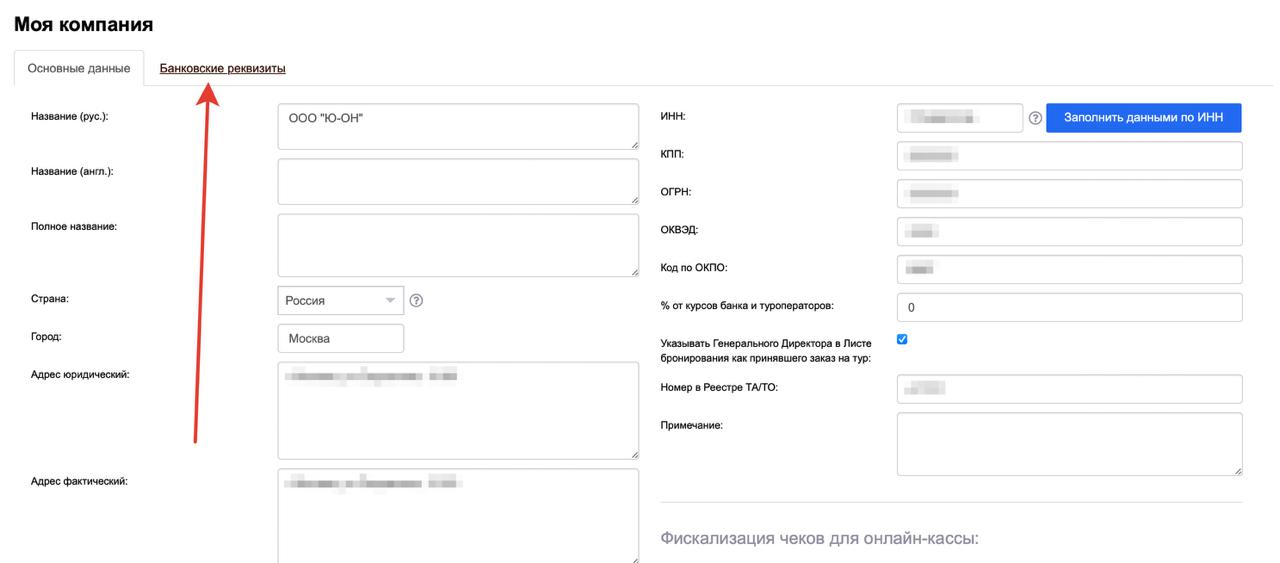Click Заполнить данными по ИНН button
1280x563 pixels.
pos(1143,118)
